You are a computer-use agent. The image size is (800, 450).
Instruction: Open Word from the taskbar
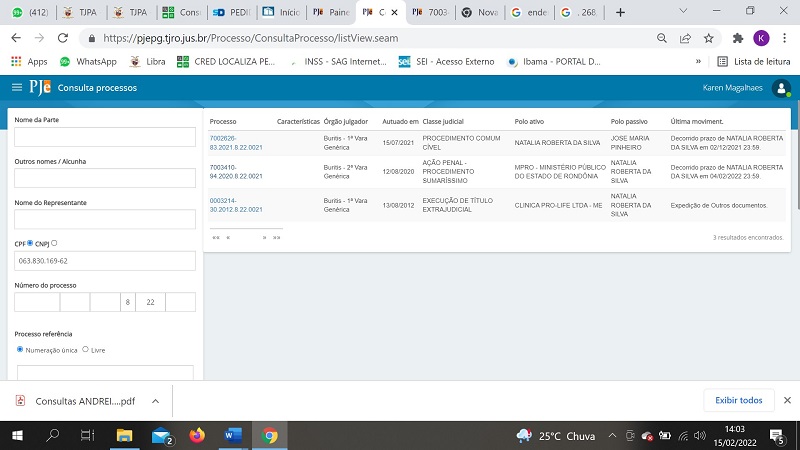coord(233,436)
